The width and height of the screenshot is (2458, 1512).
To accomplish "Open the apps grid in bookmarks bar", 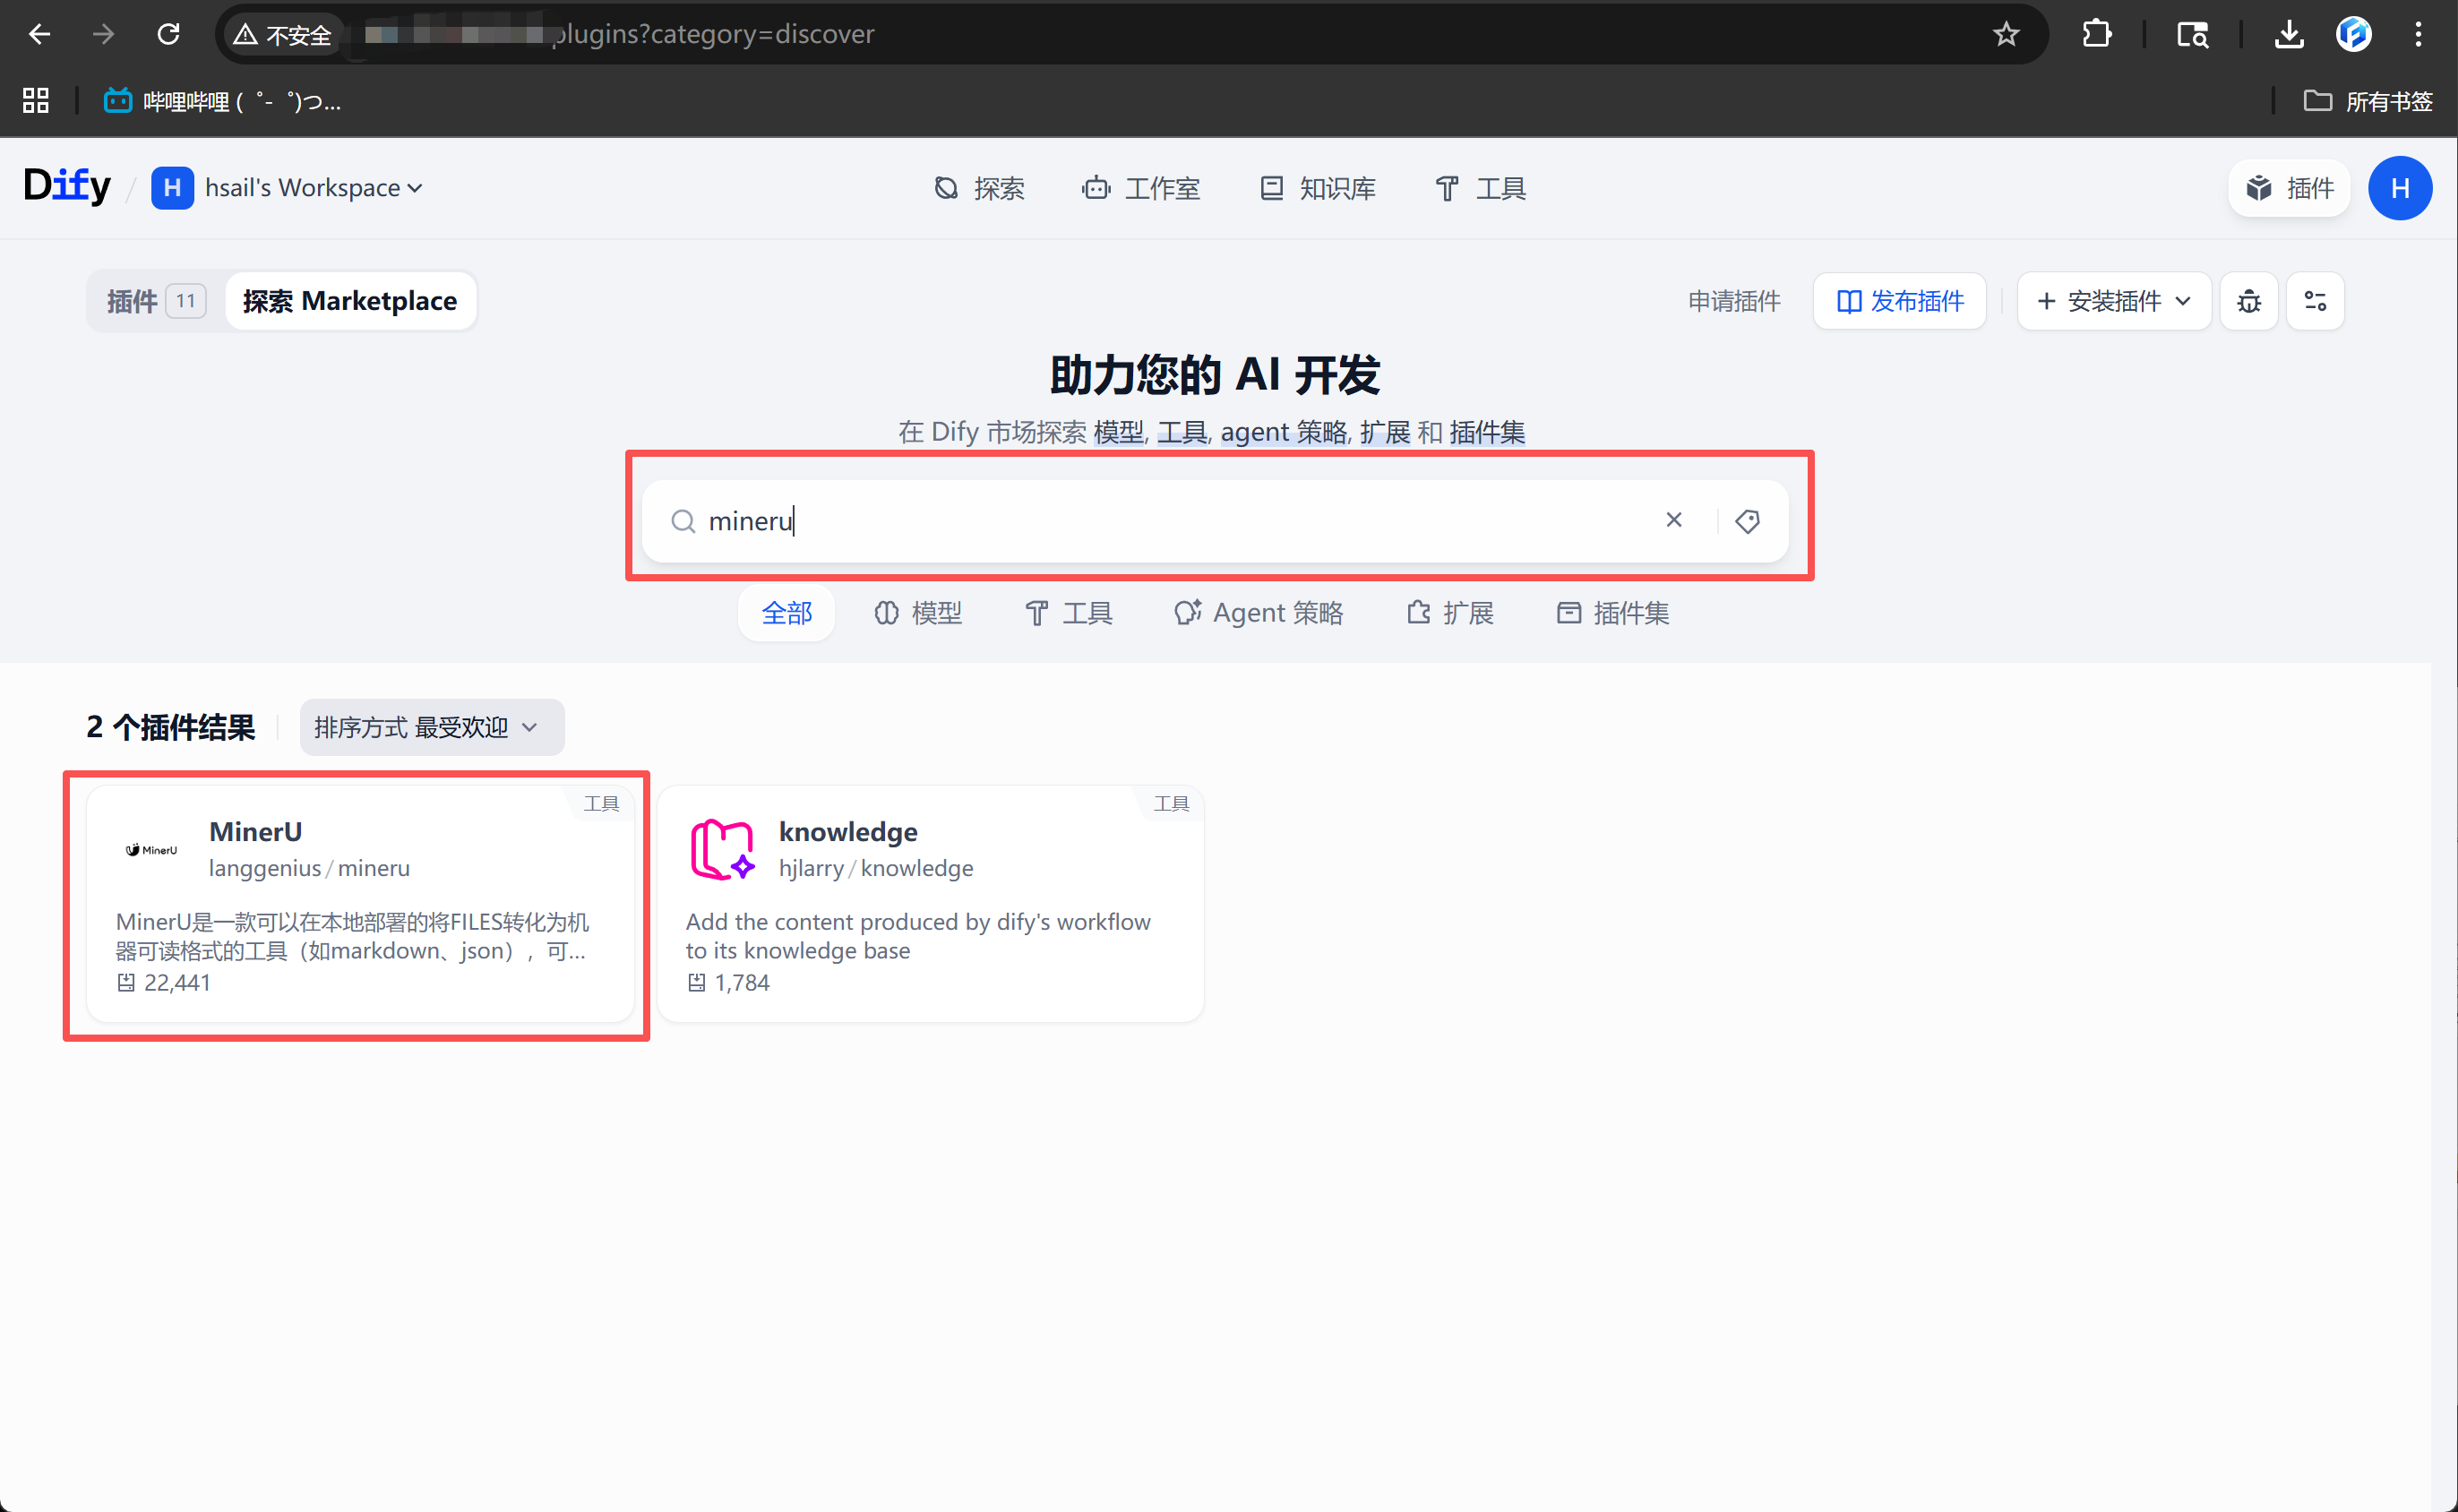I will click(x=36, y=101).
